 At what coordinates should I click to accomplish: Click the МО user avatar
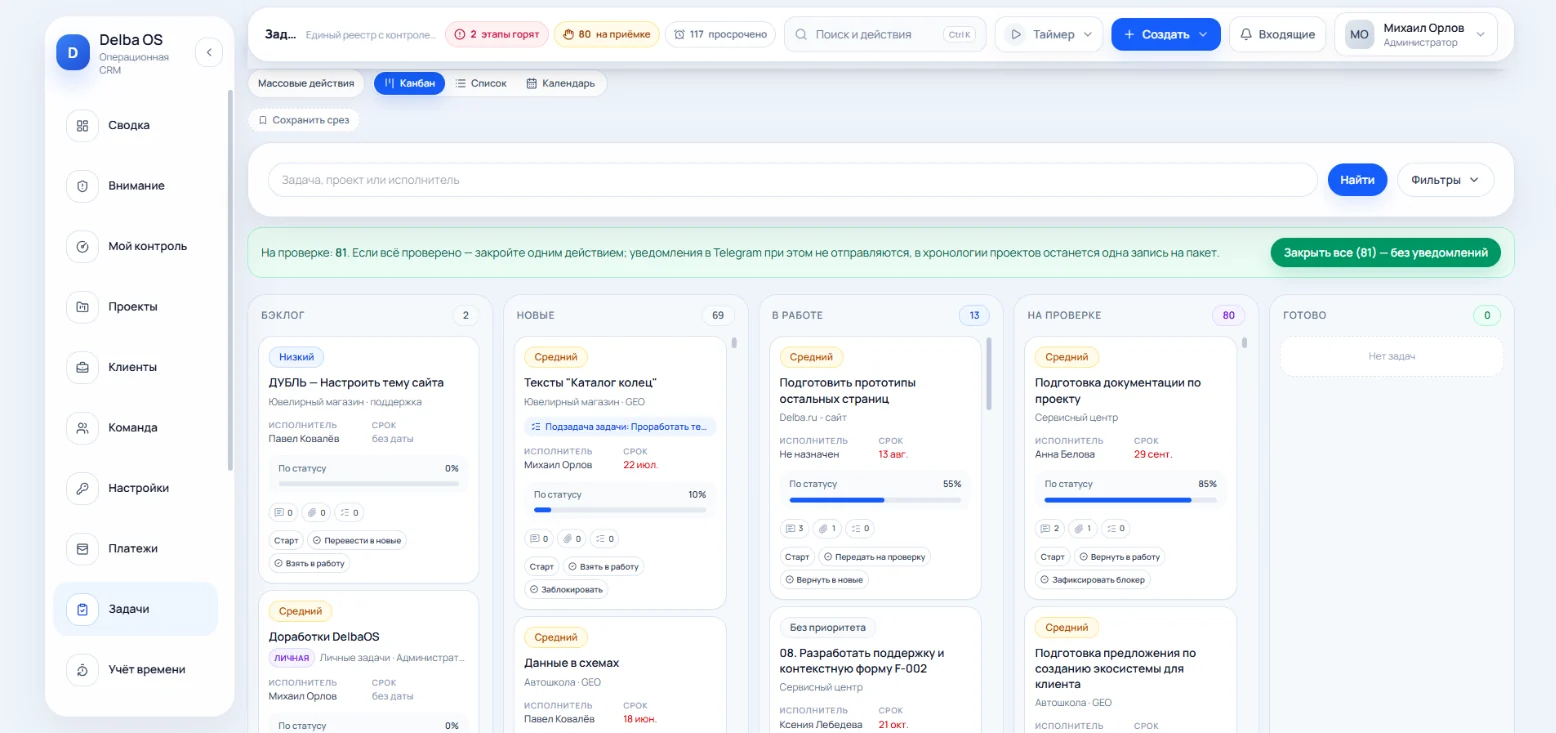click(1359, 34)
